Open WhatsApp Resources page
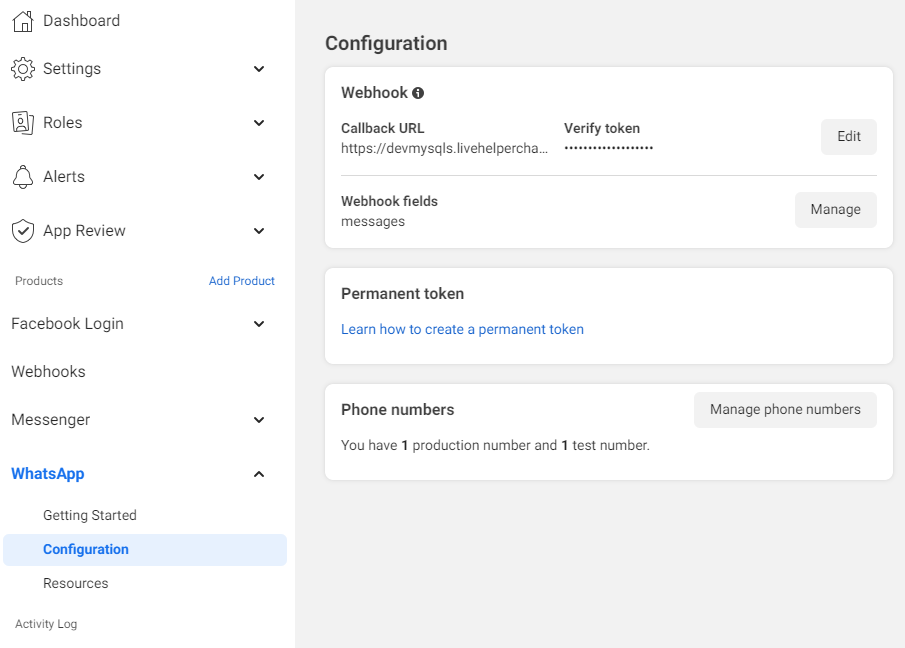 tap(76, 583)
